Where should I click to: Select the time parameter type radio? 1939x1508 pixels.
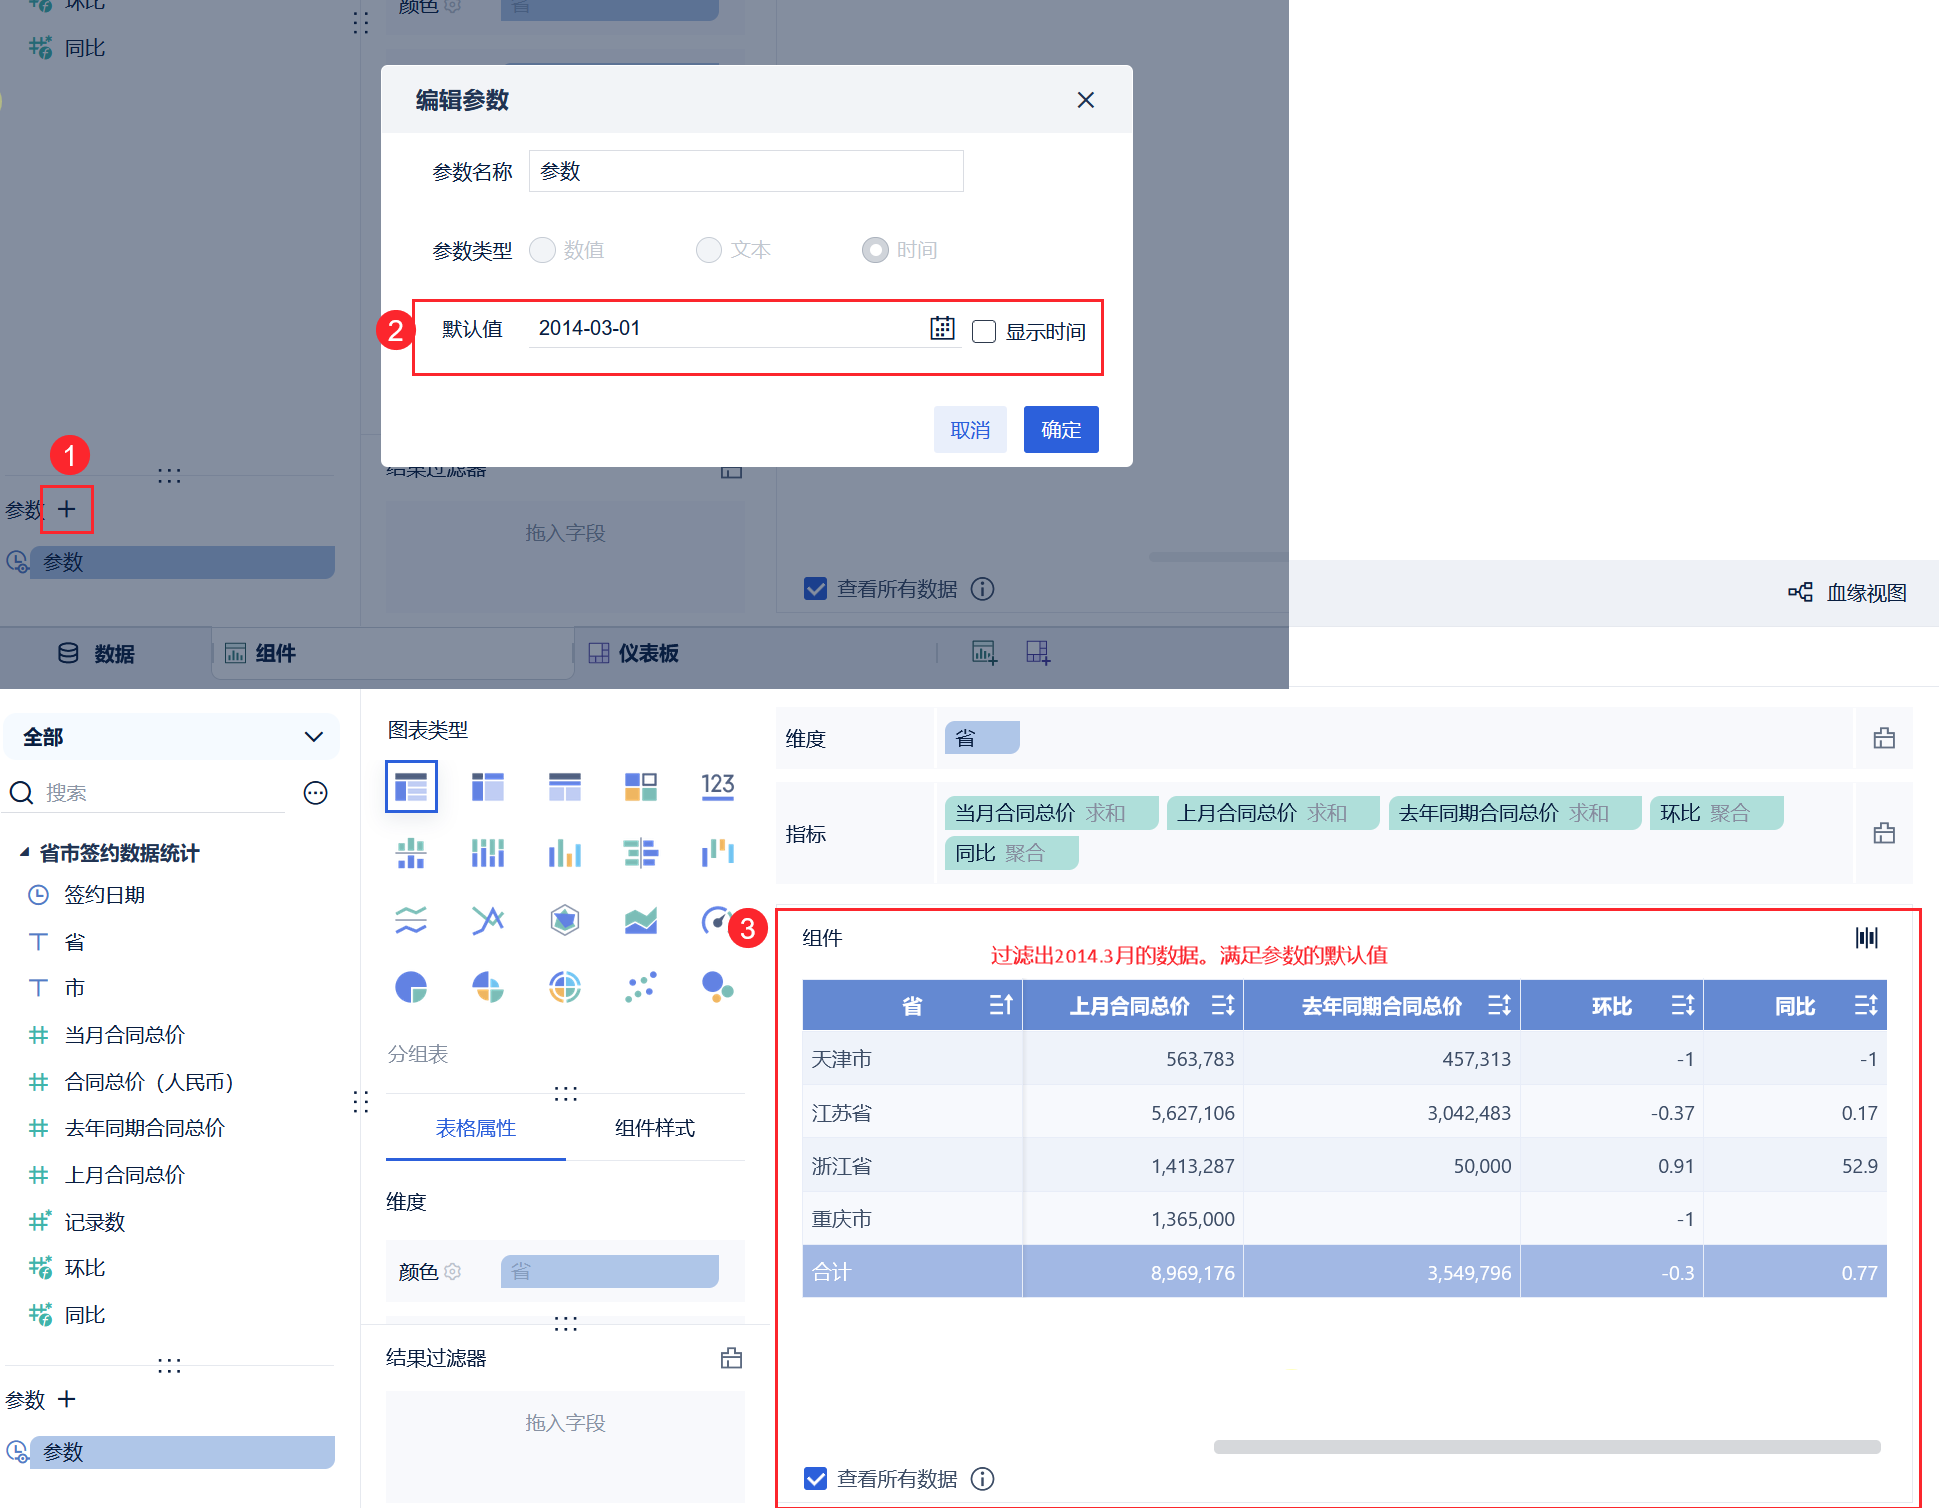875,250
